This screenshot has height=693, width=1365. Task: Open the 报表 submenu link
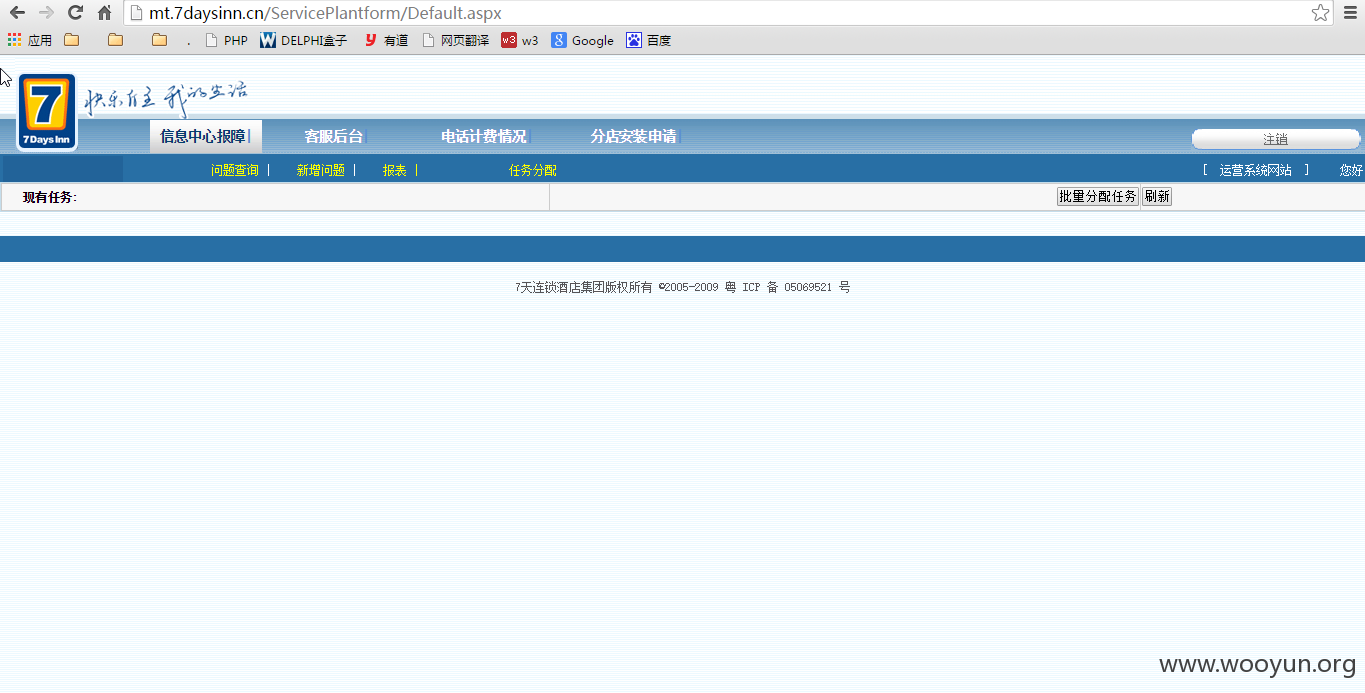point(394,170)
